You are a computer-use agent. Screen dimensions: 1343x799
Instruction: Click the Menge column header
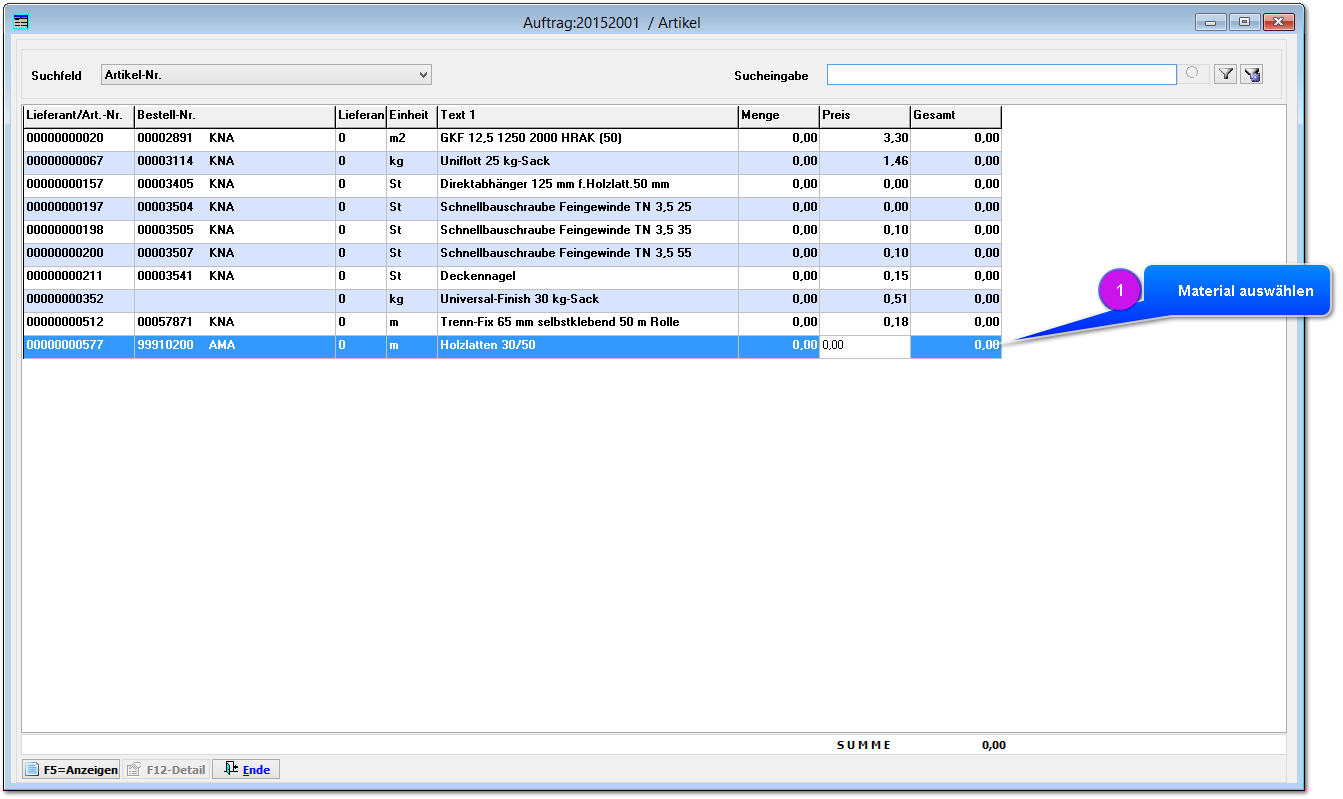[x=779, y=116]
